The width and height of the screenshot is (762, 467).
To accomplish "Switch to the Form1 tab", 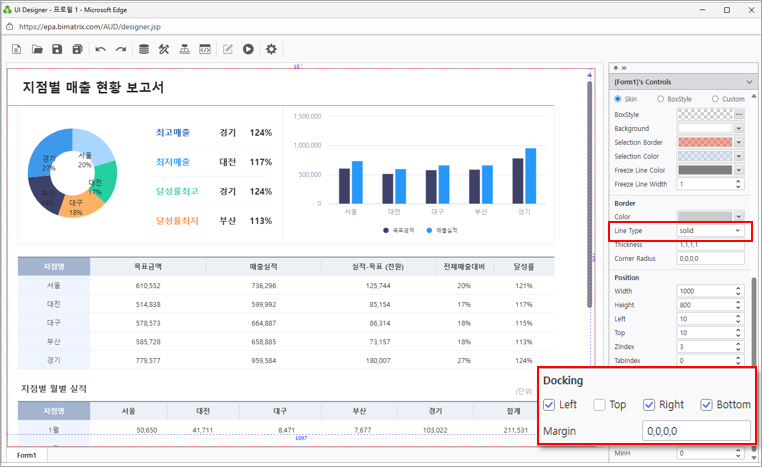I will tap(27, 456).
